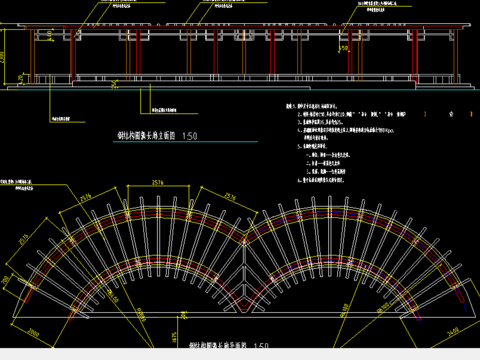Select the leader annotation text above the left arc

[x=17, y=185]
